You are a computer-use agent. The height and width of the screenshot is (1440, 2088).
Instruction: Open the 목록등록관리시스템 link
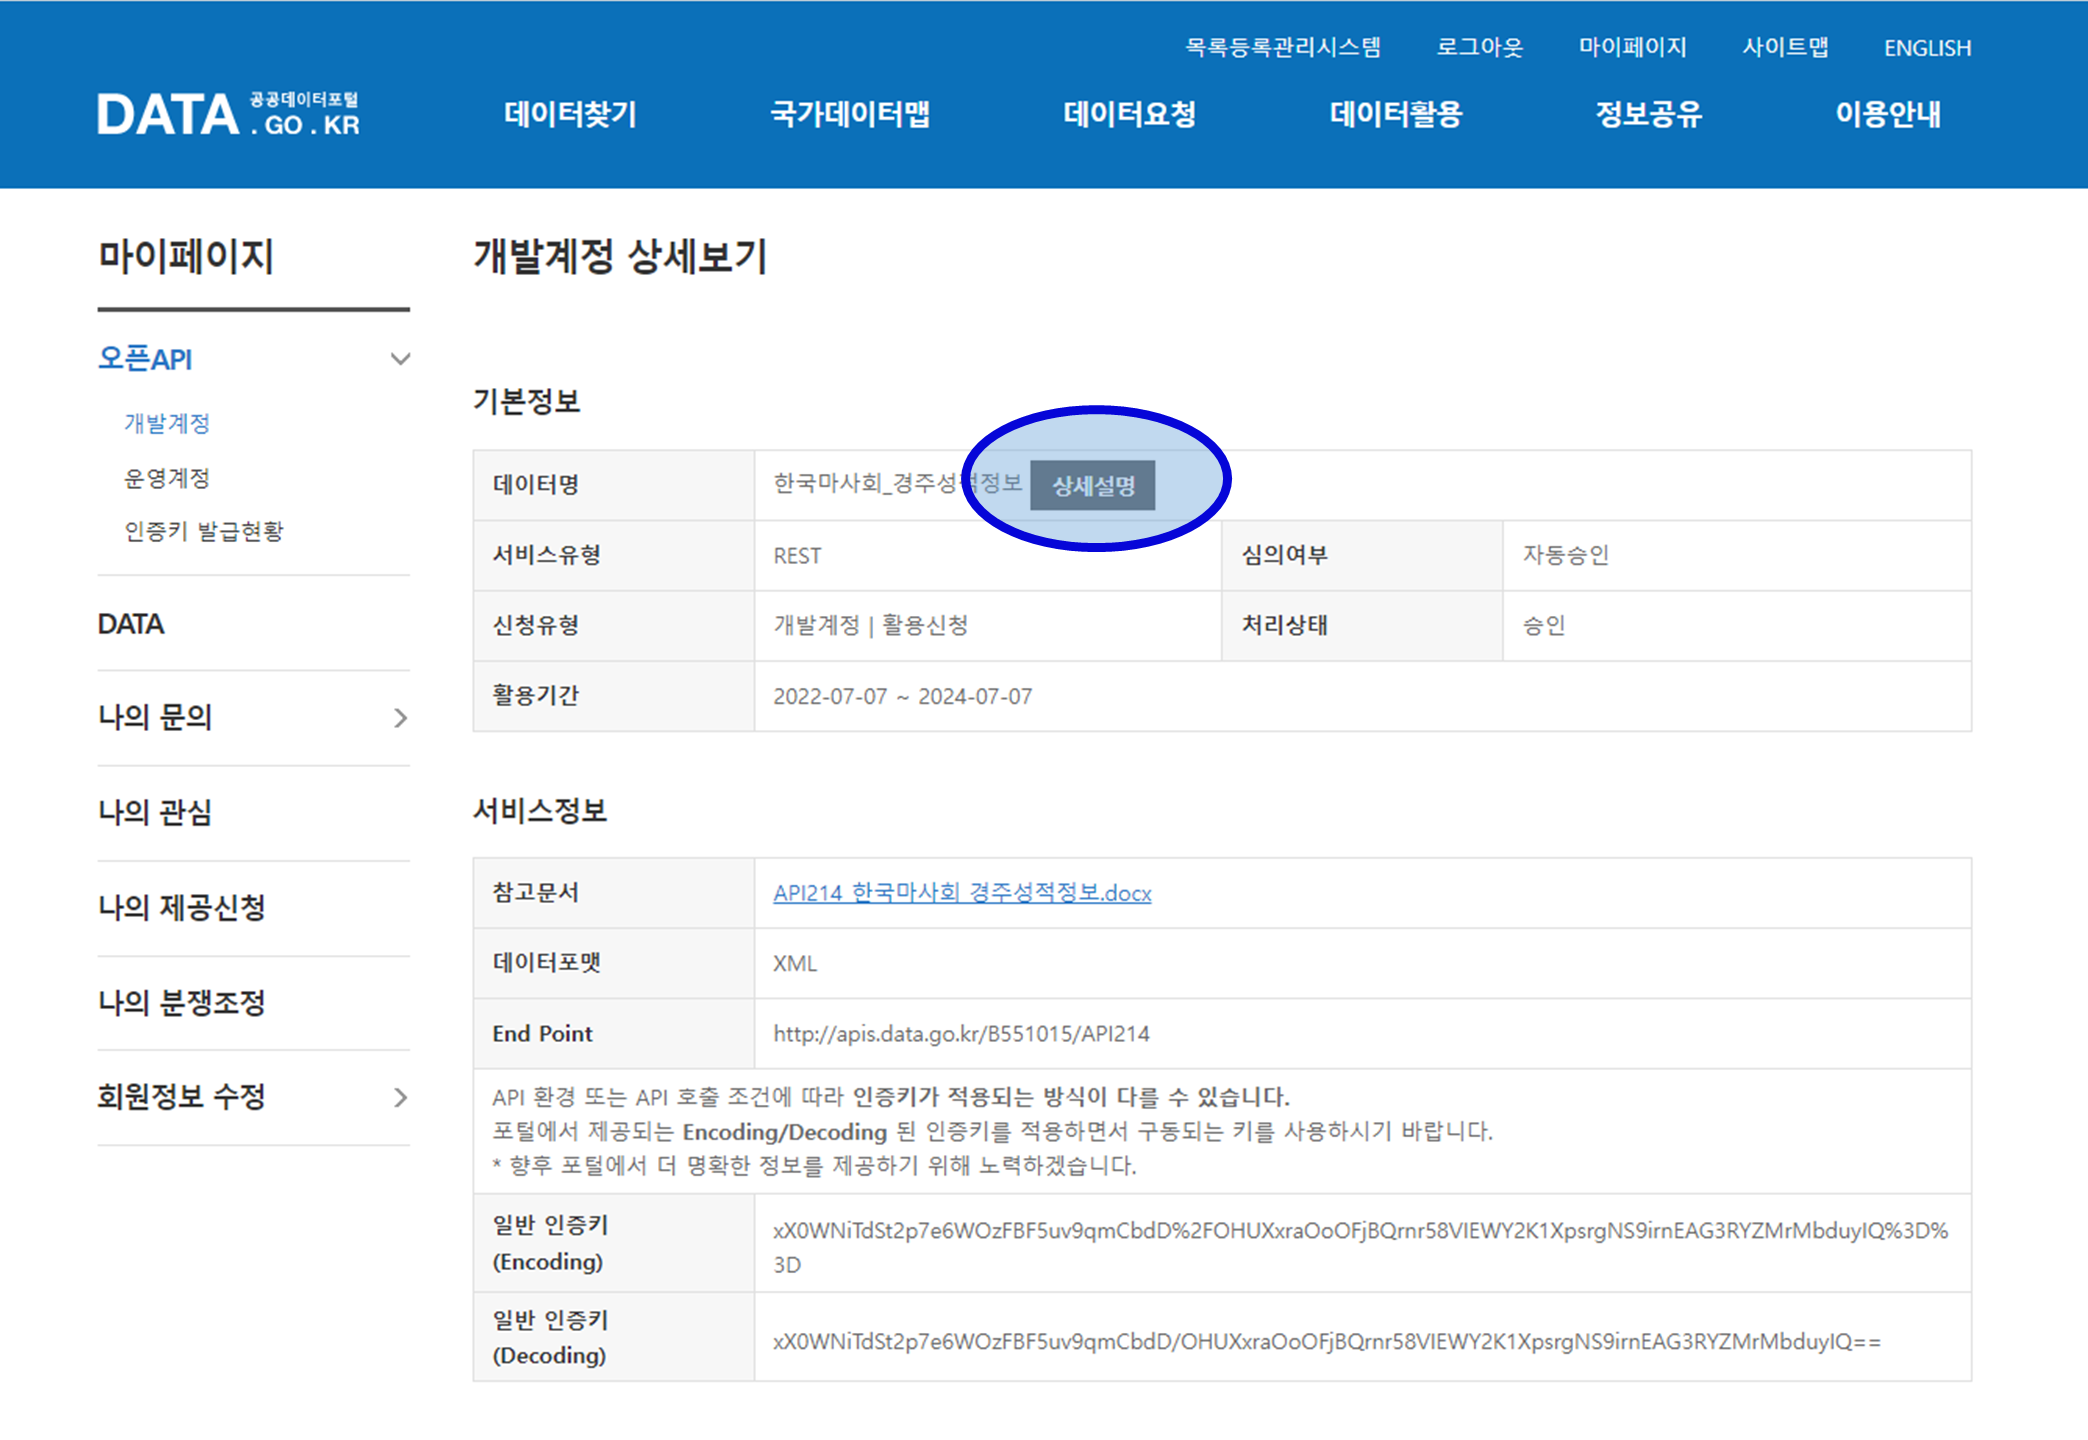point(1282,47)
